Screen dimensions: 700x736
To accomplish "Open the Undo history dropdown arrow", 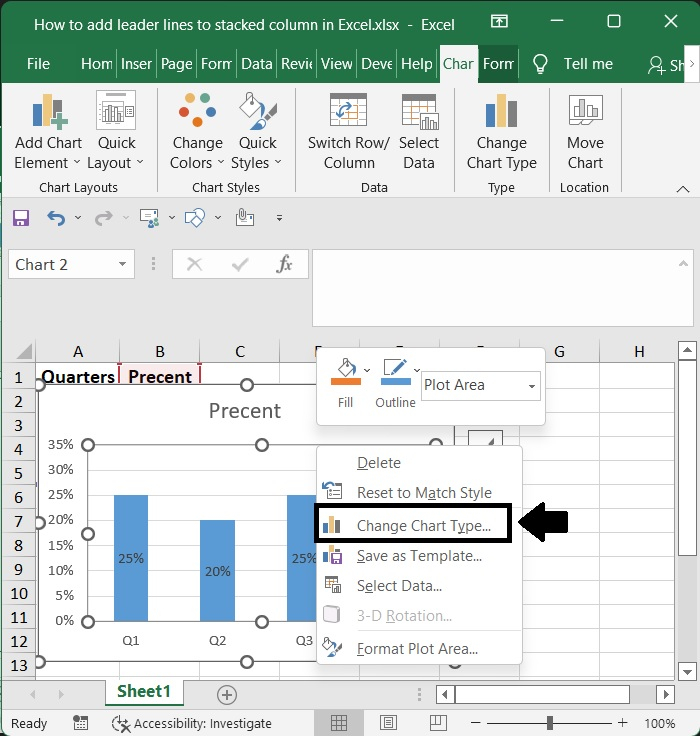I will click(x=78, y=218).
